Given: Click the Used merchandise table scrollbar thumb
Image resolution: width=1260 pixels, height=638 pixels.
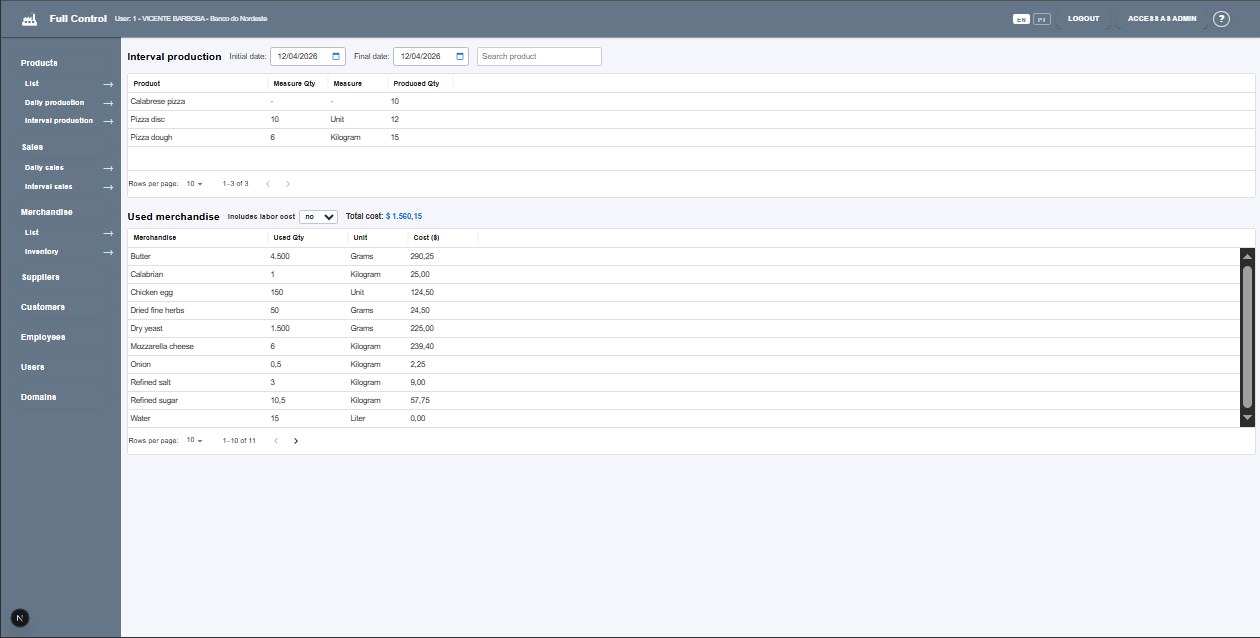Looking at the screenshot, I should [x=1247, y=335].
